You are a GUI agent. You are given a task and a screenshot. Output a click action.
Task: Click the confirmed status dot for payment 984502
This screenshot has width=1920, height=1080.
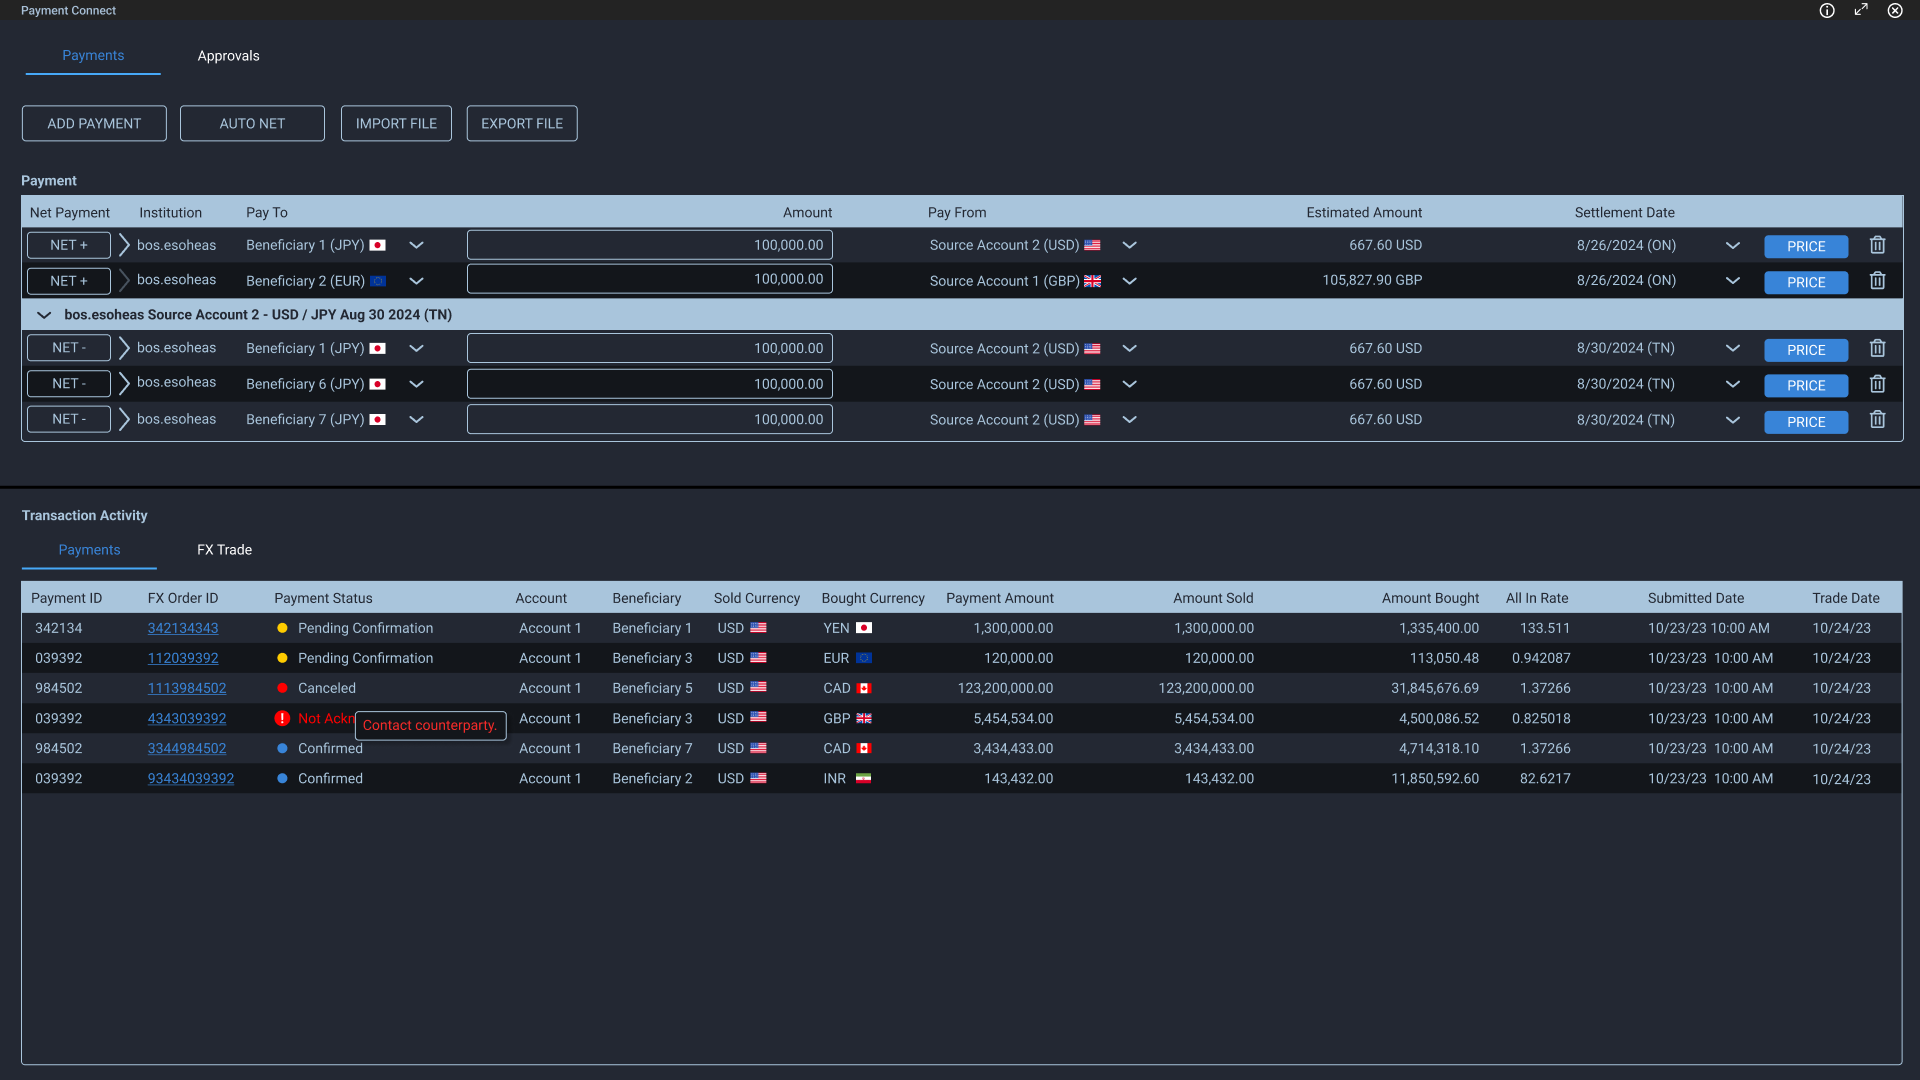(283, 748)
